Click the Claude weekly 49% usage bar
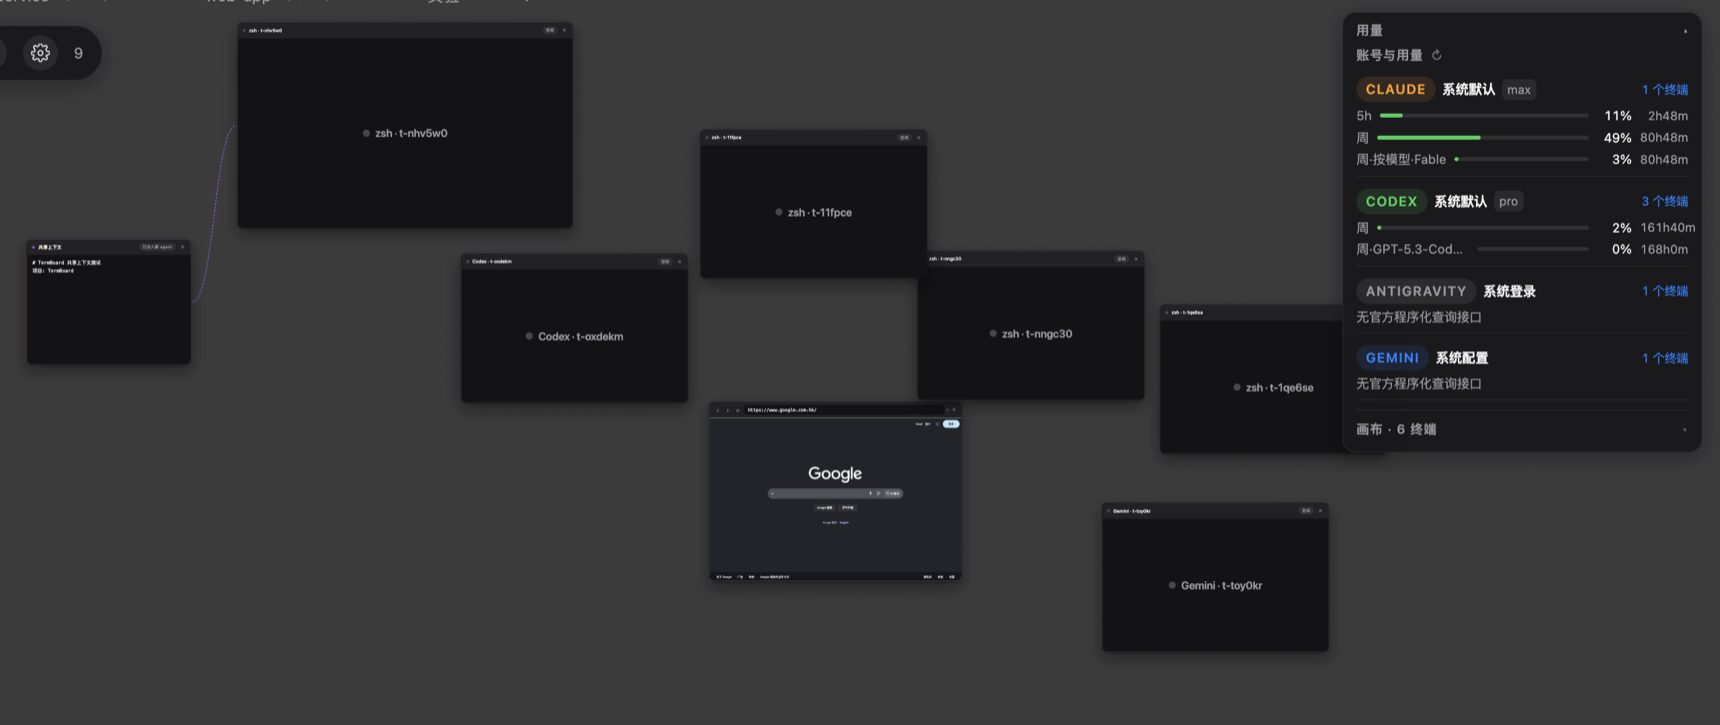 1483,138
